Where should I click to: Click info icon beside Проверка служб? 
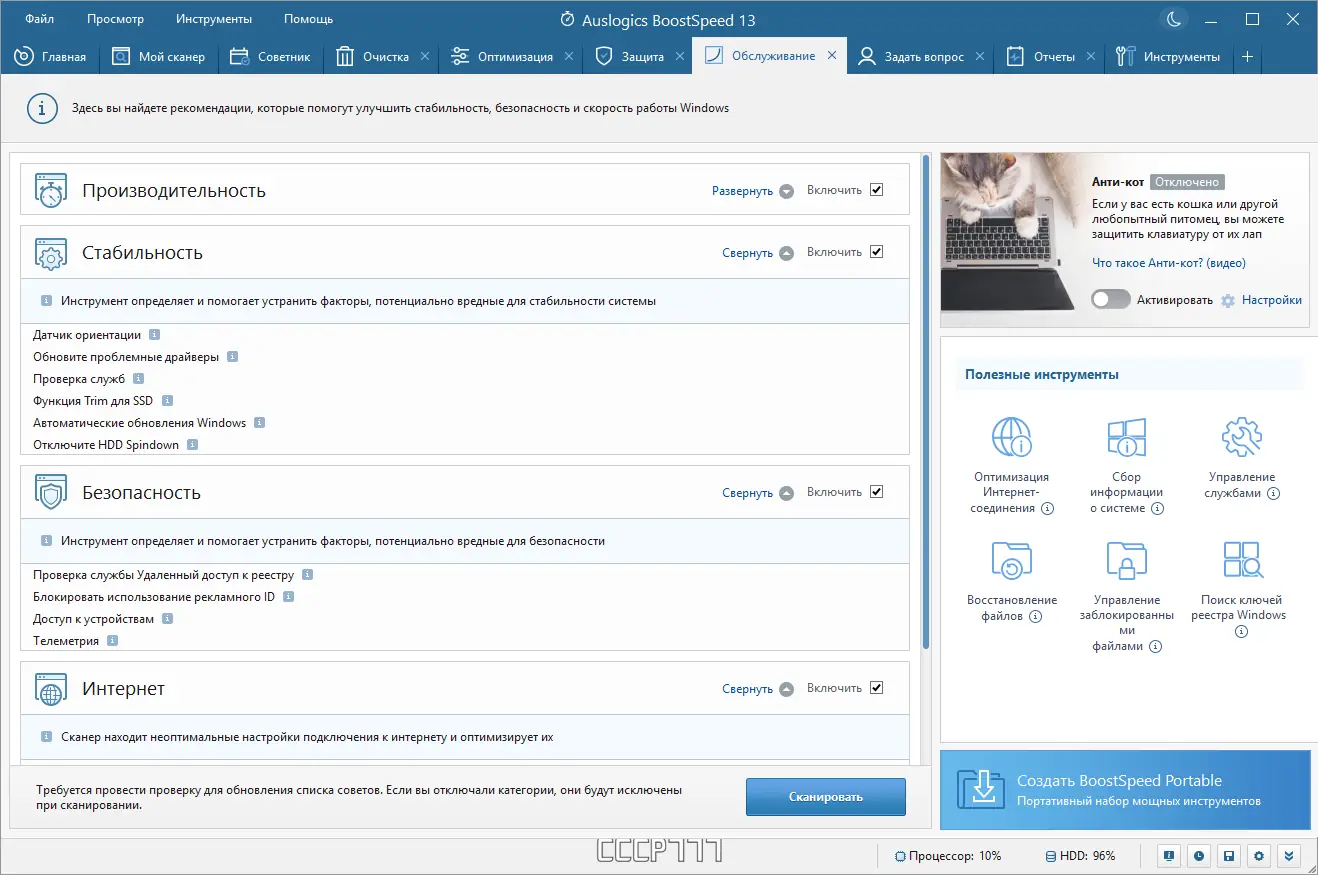(139, 379)
